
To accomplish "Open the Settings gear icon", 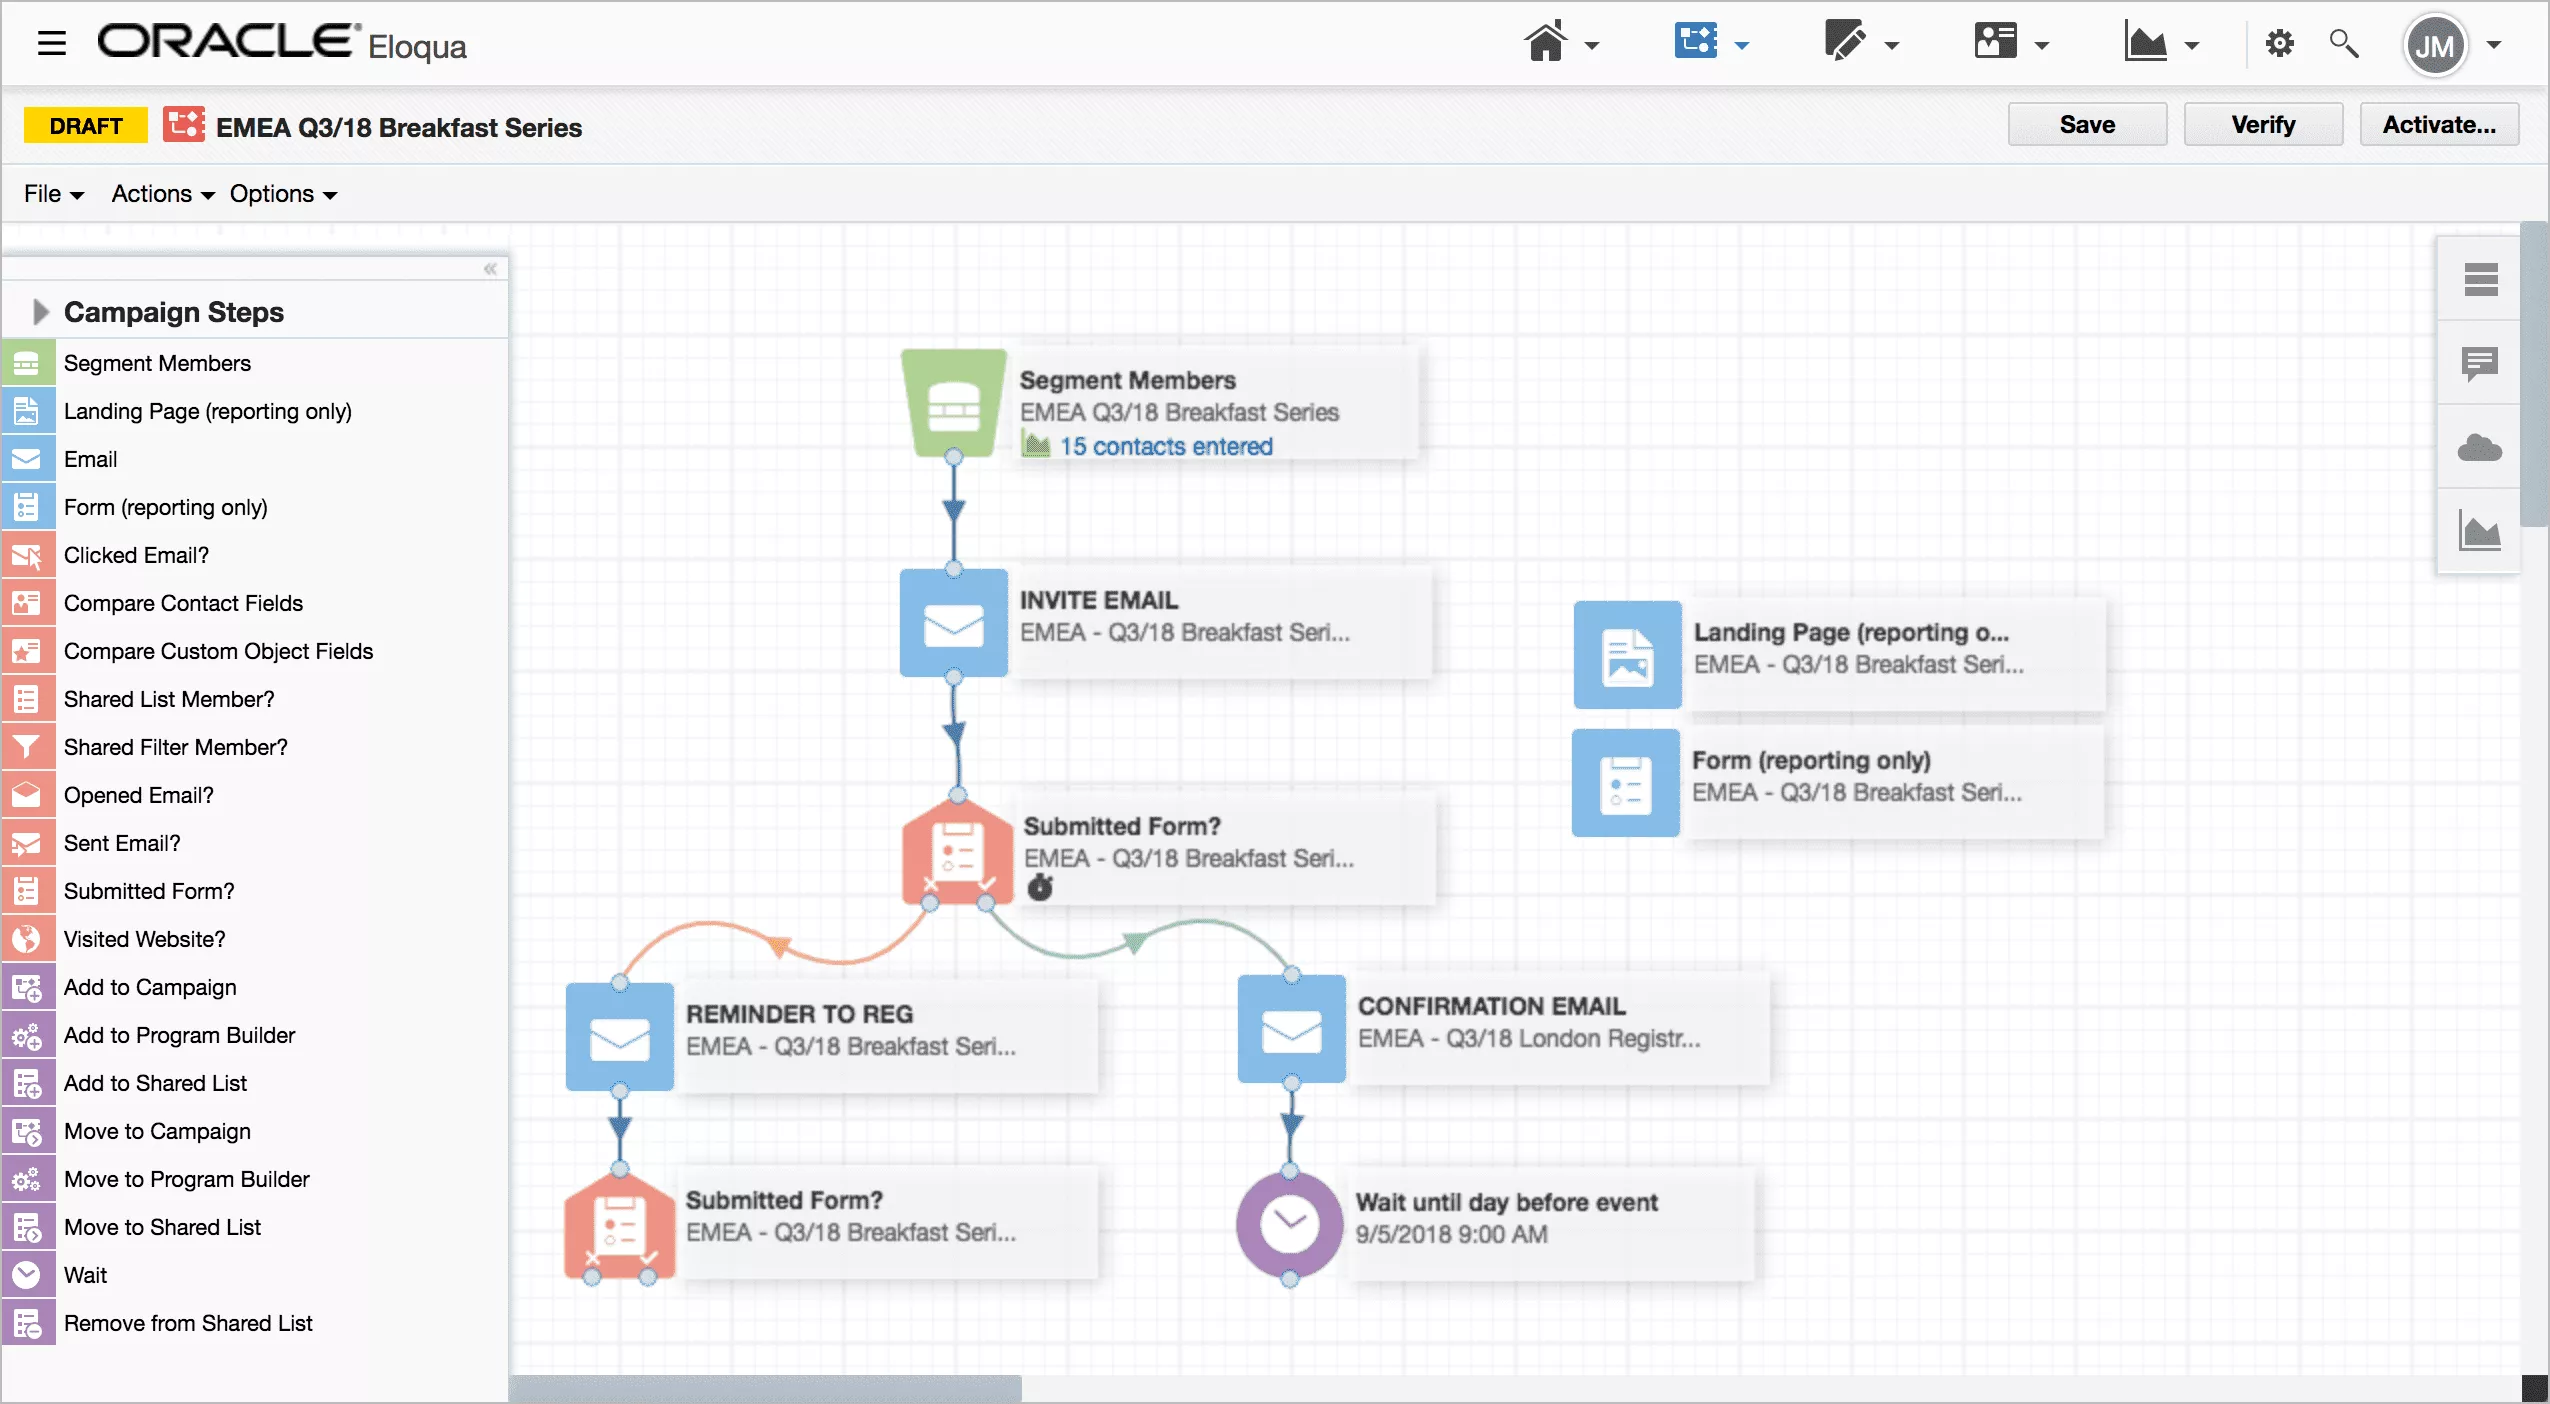I will point(2279,43).
